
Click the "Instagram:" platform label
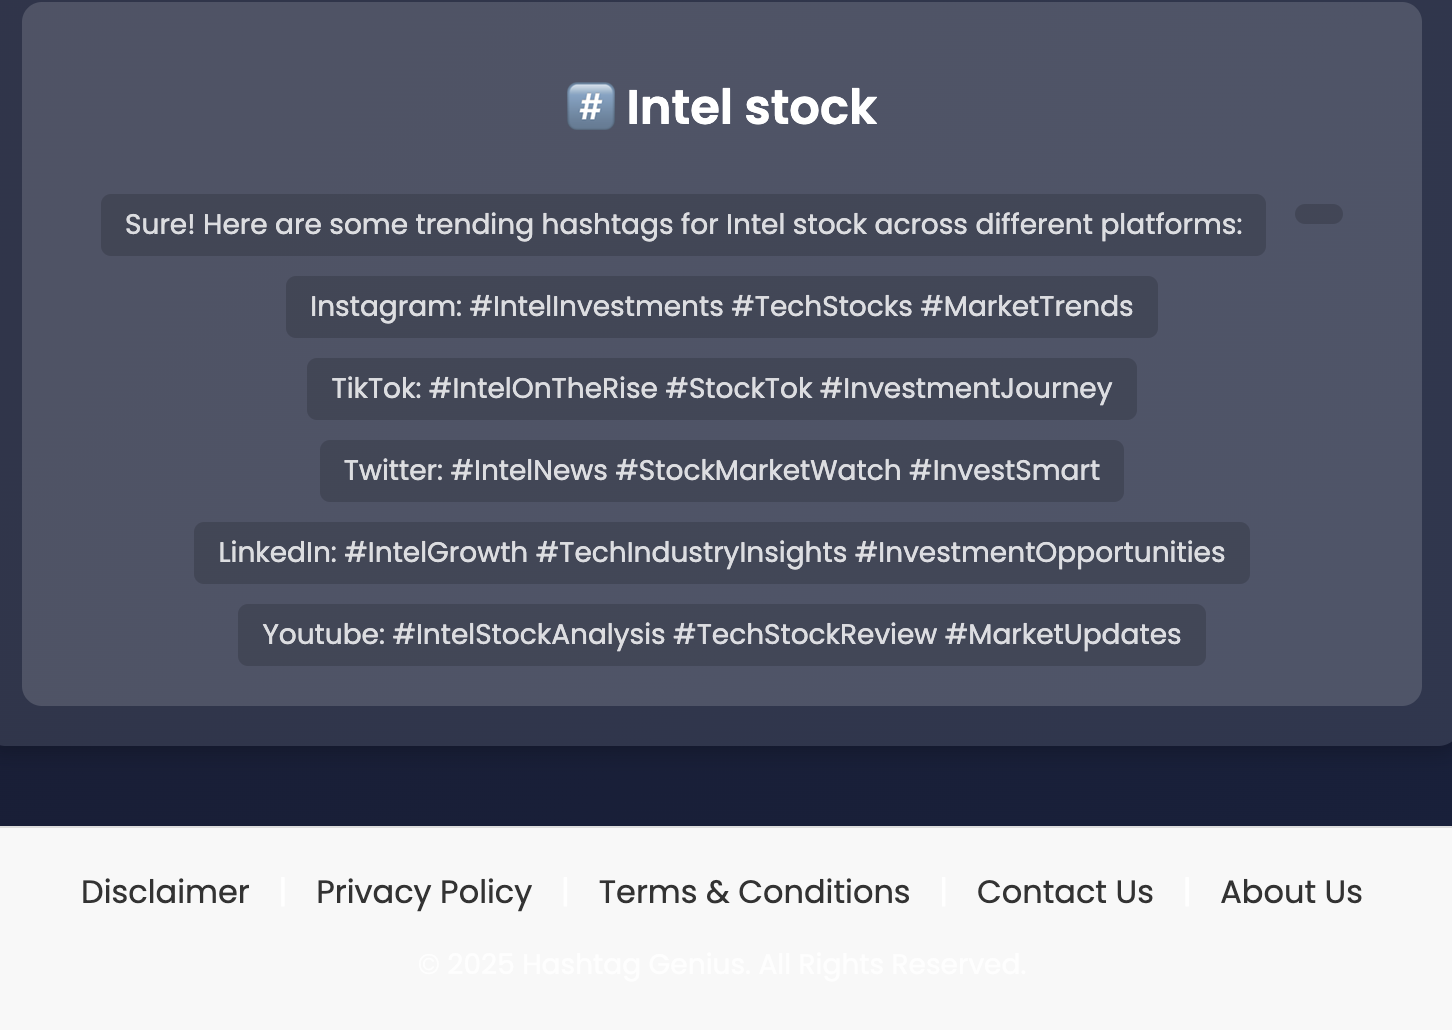tap(386, 307)
